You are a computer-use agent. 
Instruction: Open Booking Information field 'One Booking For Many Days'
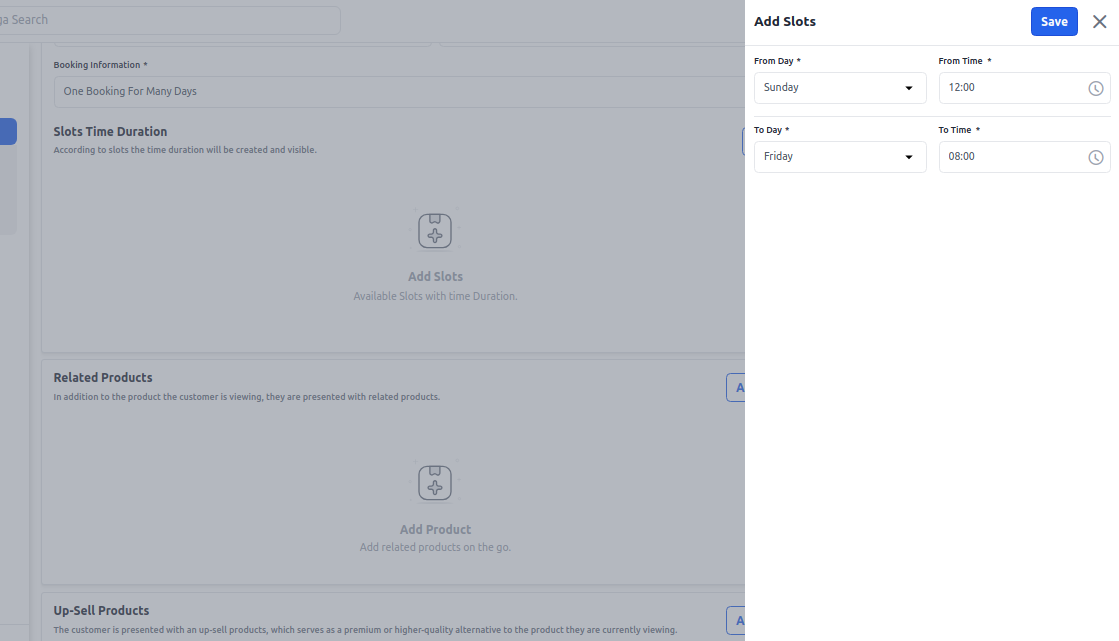(x=400, y=92)
